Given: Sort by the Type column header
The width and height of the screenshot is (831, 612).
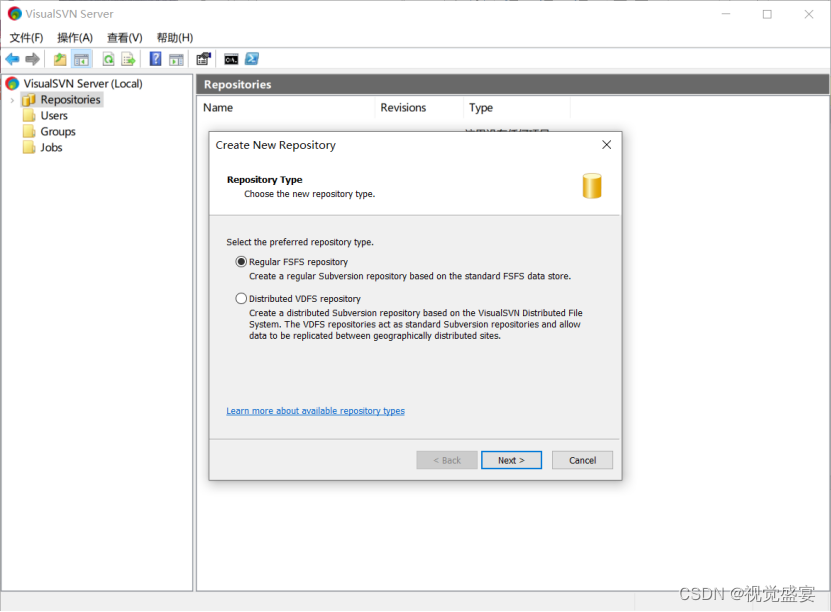Looking at the screenshot, I should [517, 108].
